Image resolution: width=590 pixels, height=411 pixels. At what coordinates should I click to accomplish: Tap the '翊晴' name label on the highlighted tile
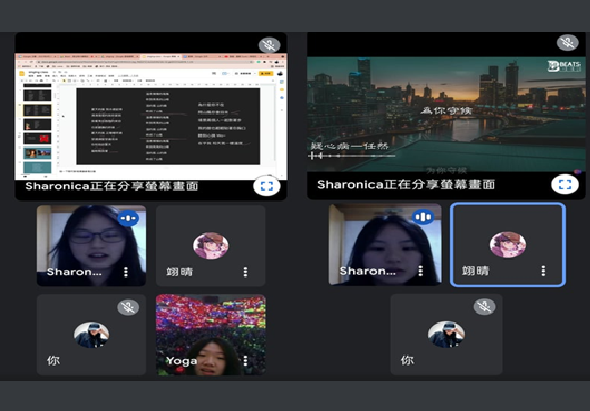pyautogui.click(x=476, y=271)
